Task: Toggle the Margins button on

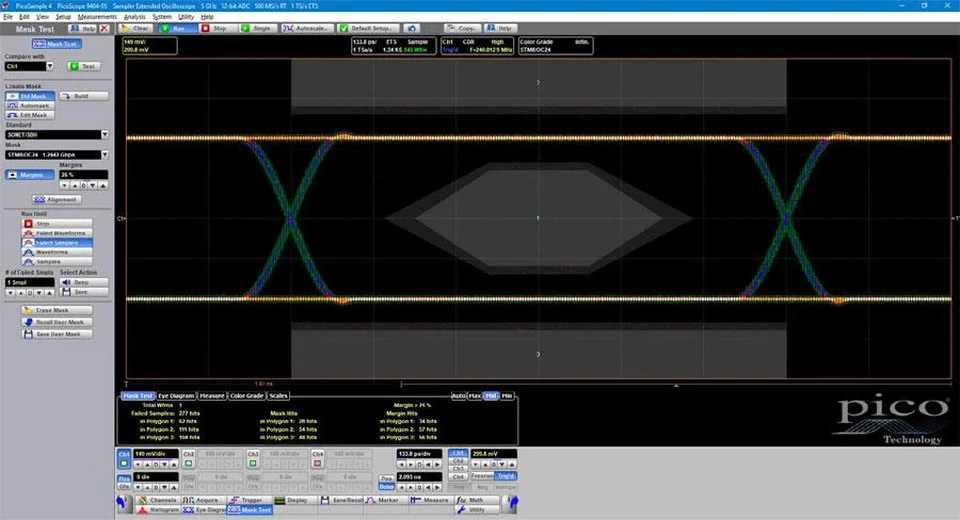Action: tap(28, 174)
